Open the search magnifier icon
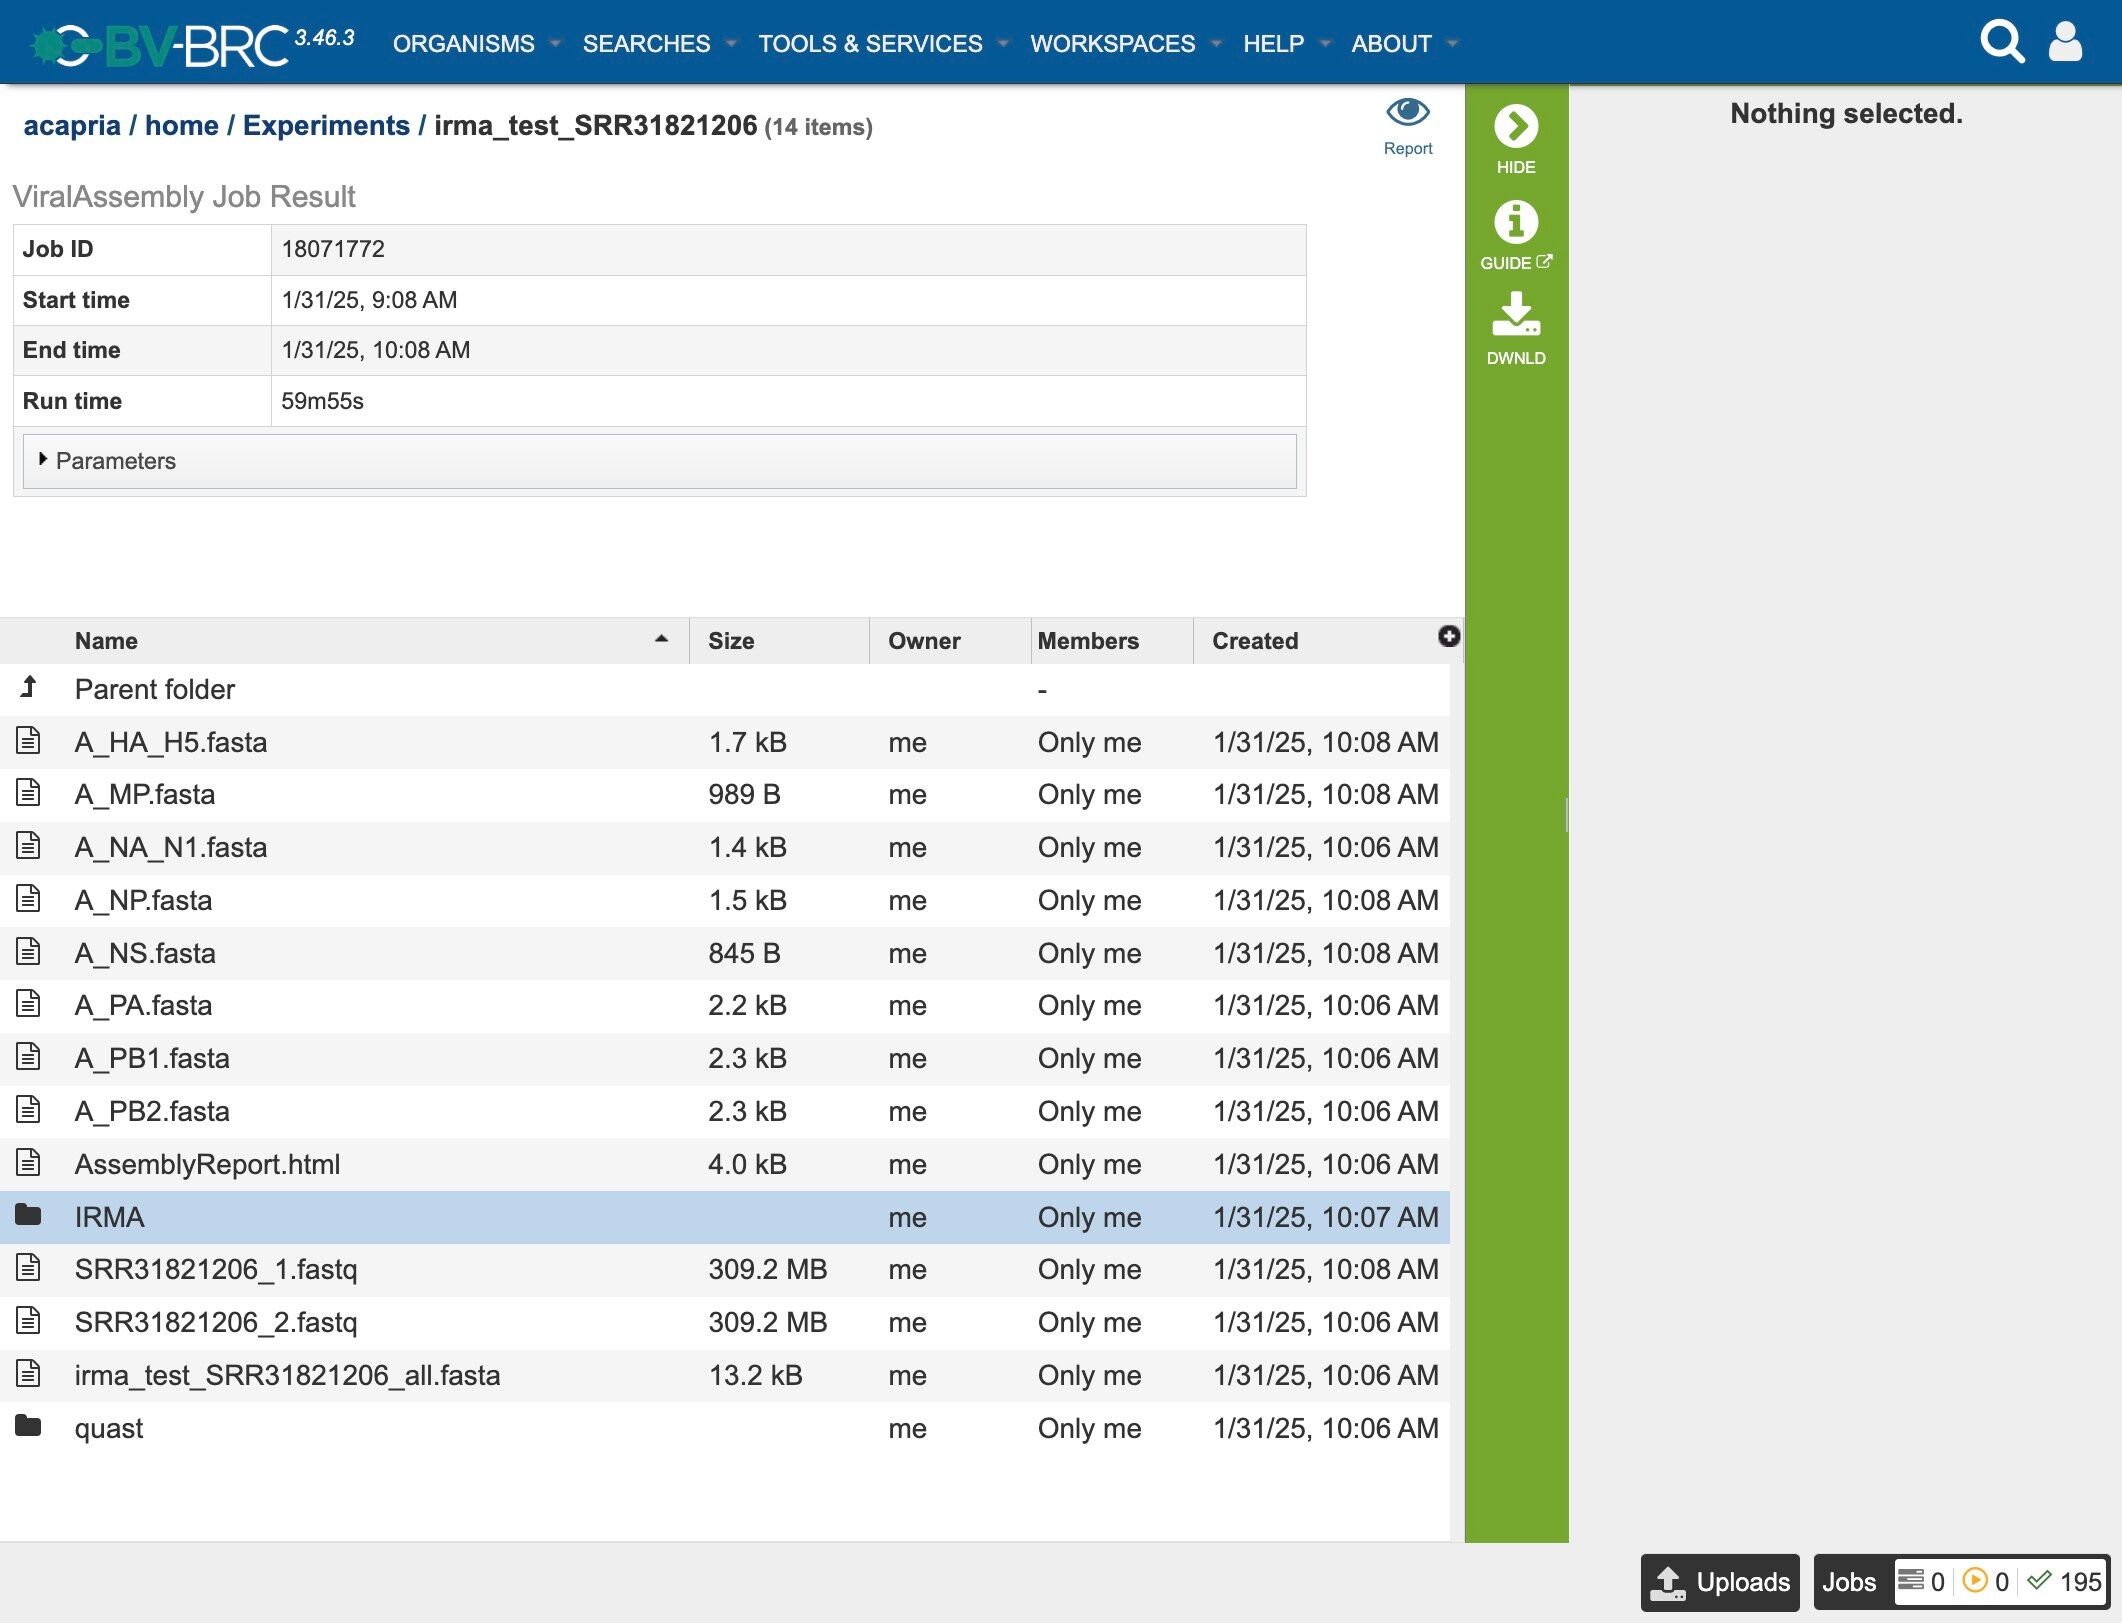Viewport: 2122px width, 1624px height. point(2001,42)
